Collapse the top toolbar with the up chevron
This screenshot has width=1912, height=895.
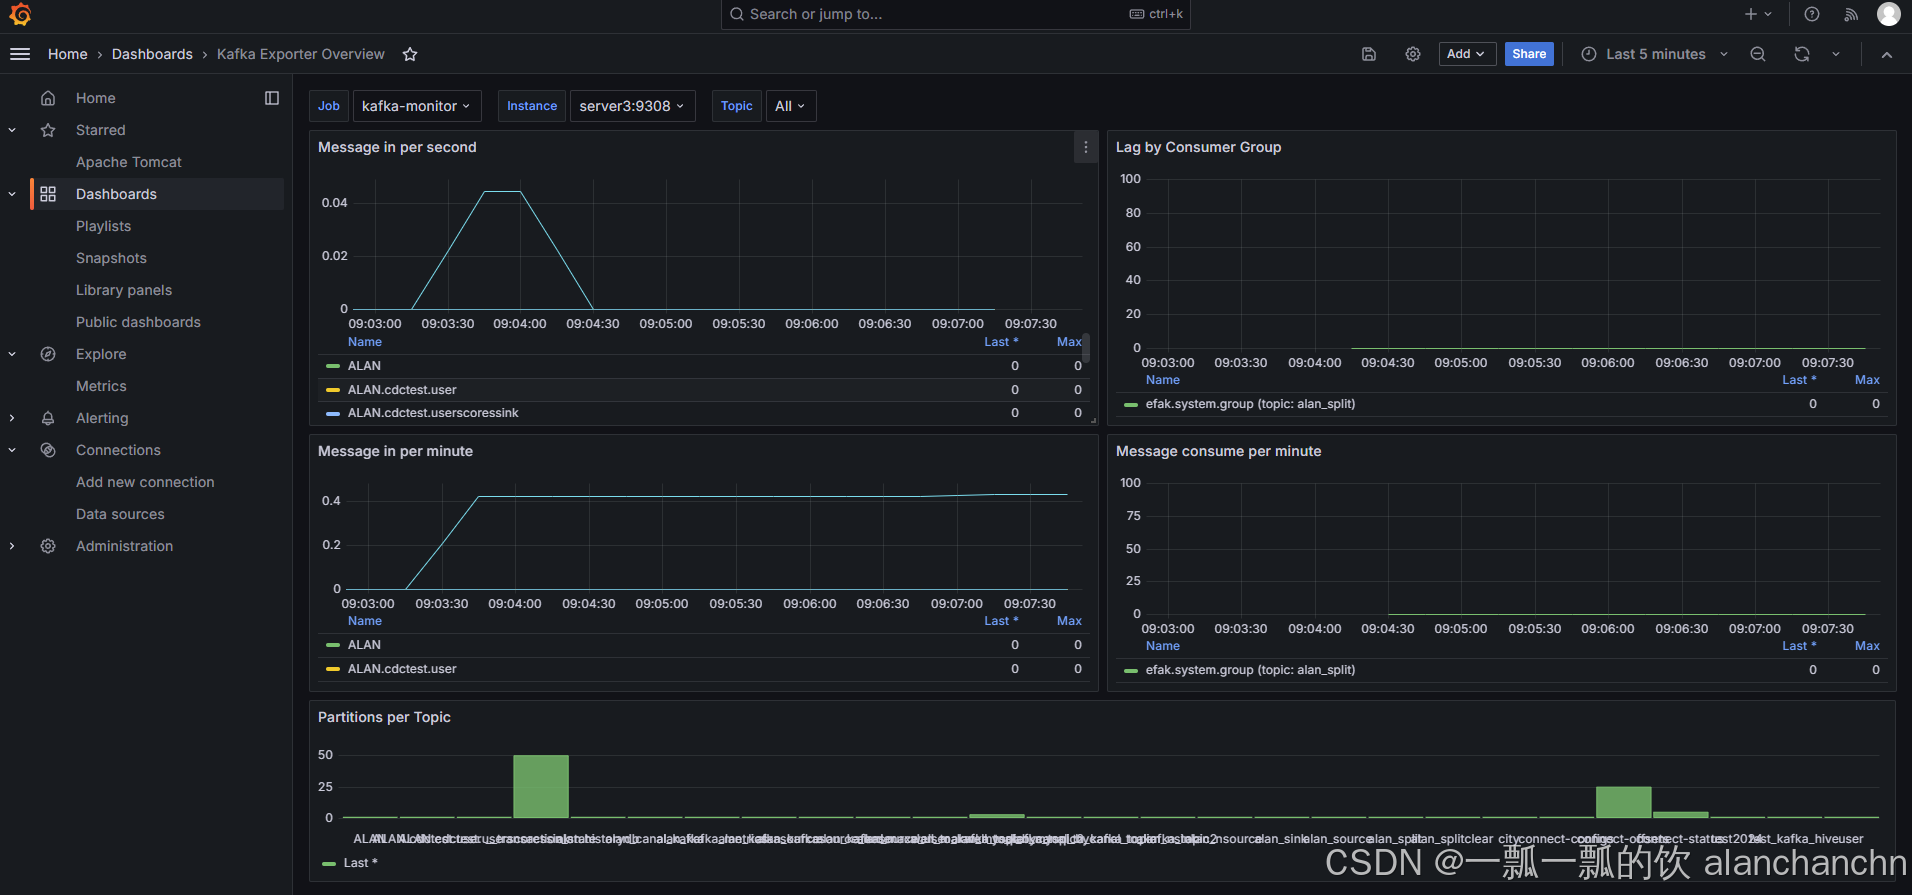click(1887, 54)
